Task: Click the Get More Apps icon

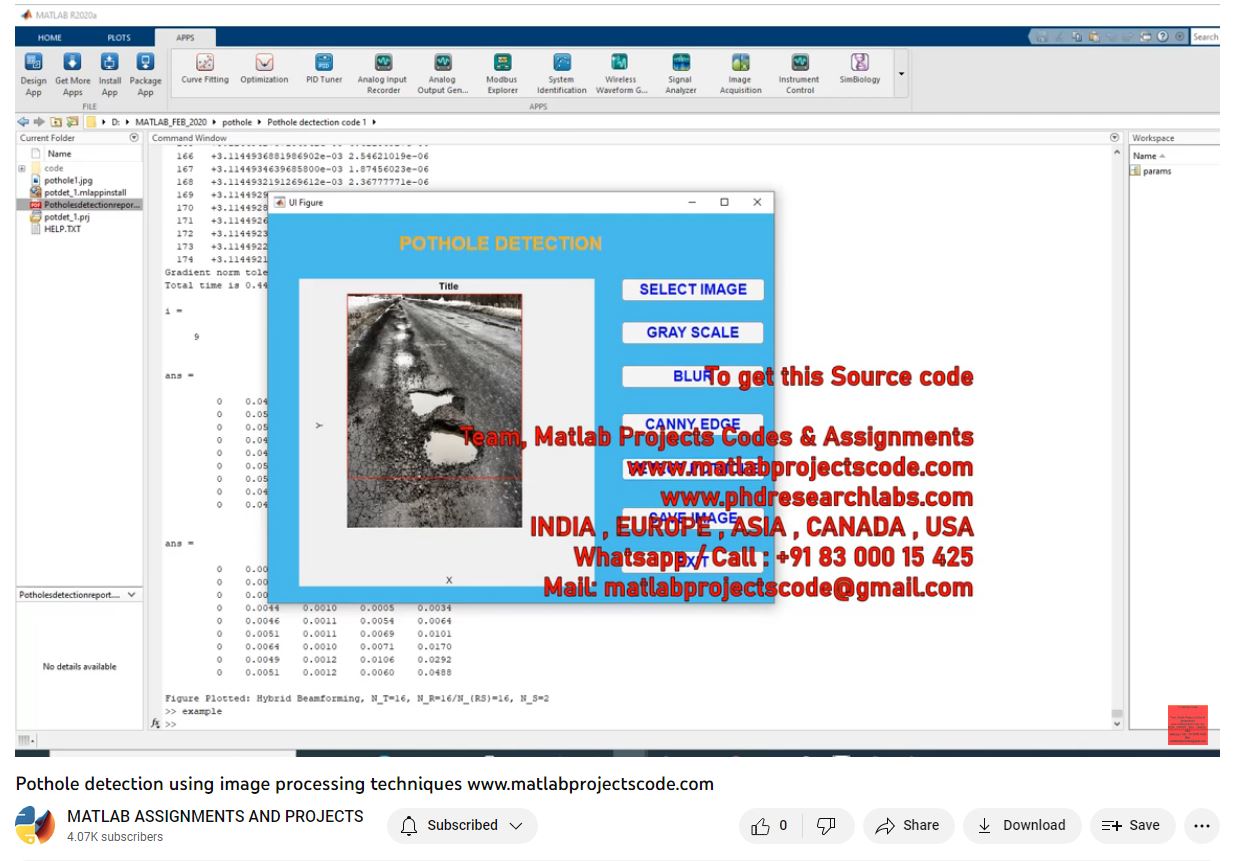Action: click(72, 75)
